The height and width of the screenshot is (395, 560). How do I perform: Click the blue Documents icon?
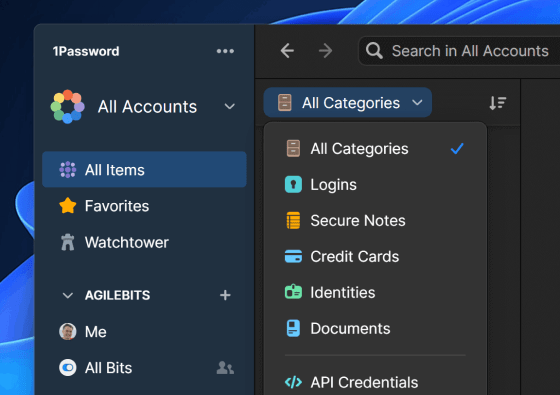[293, 329]
